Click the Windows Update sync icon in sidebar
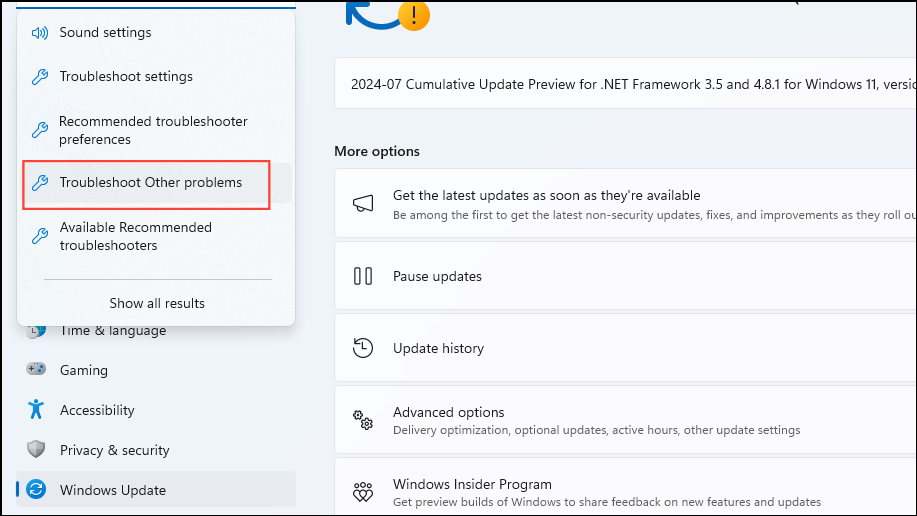Viewport: 917px width, 516px height. [x=36, y=489]
